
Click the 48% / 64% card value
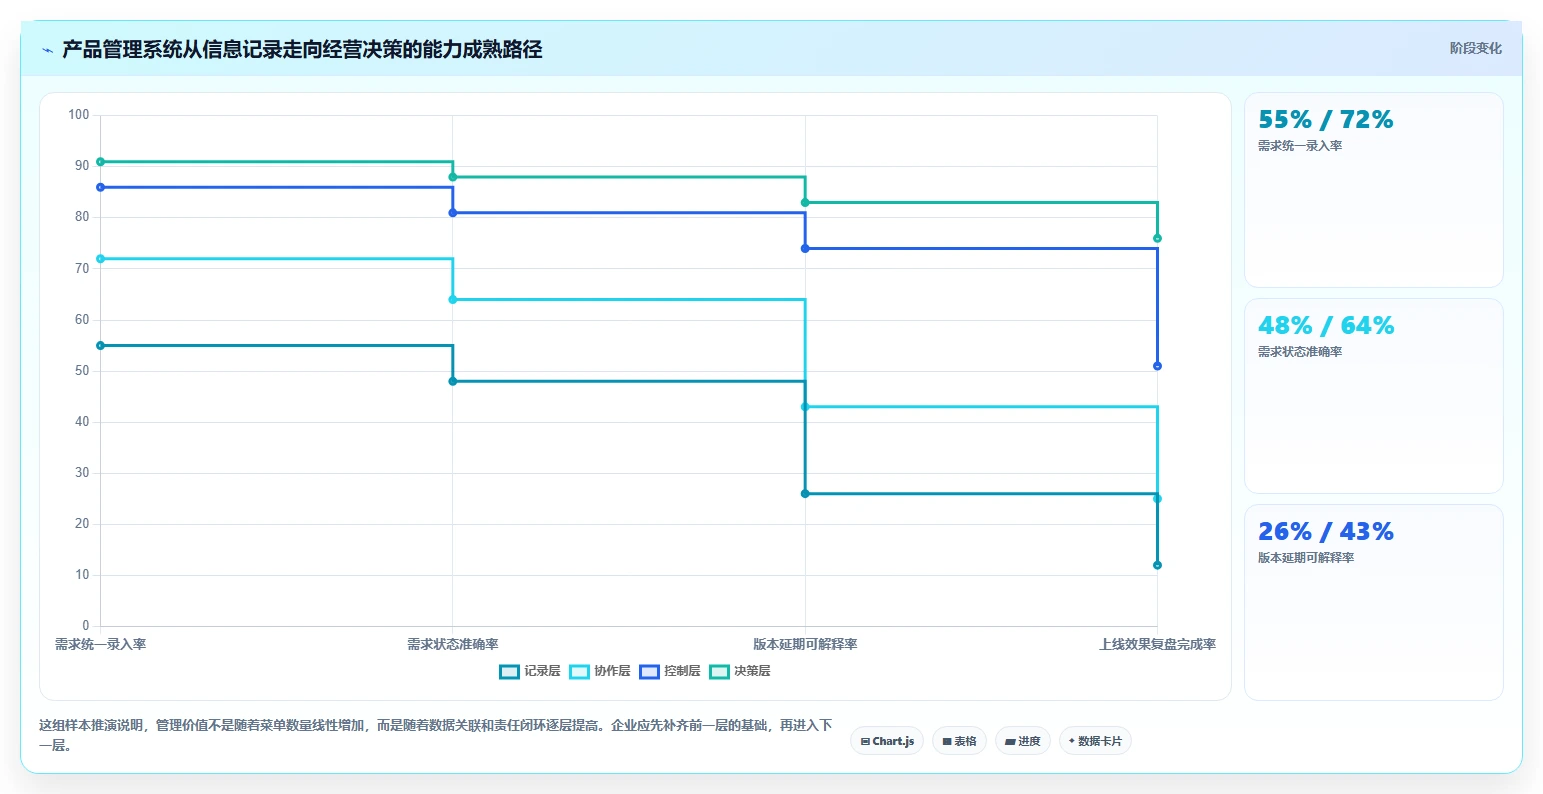(1325, 326)
